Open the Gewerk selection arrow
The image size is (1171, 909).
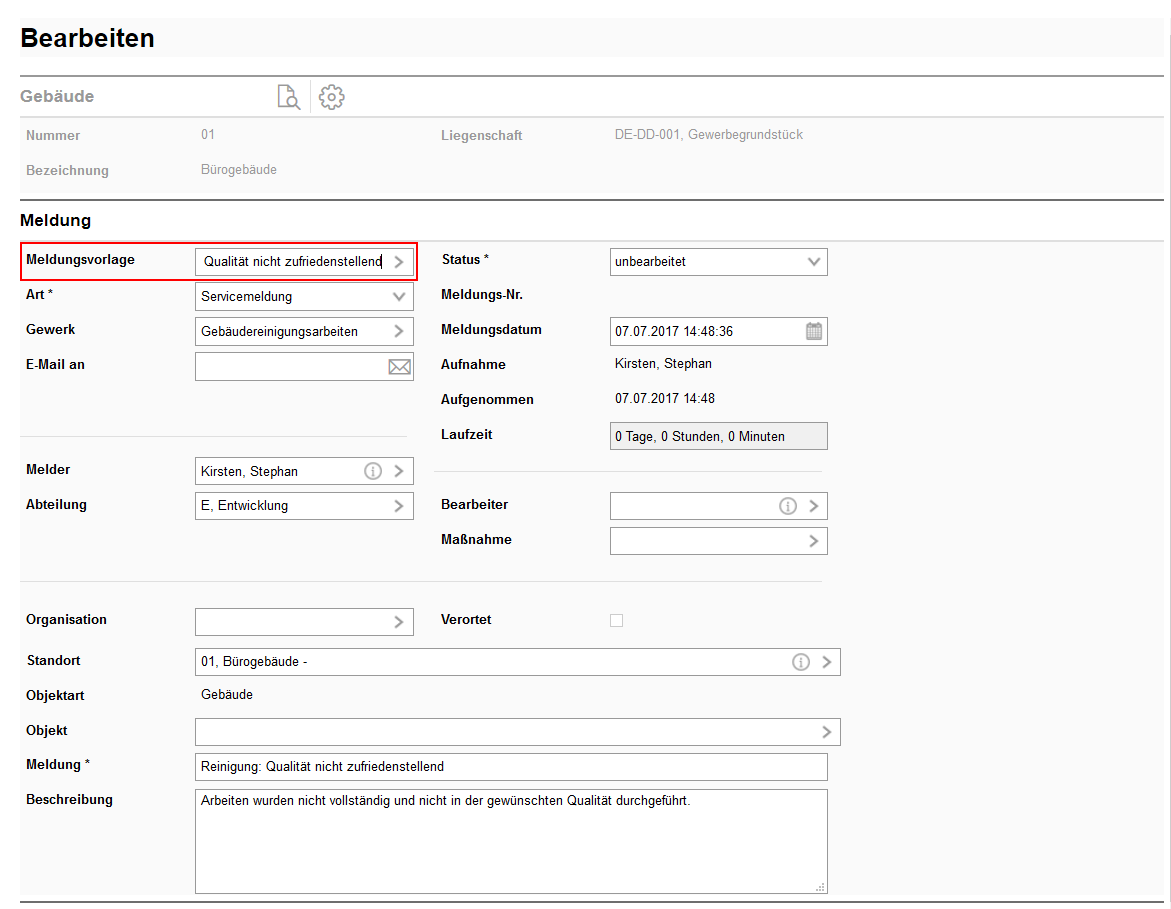pyautogui.click(x=399, y=331)
